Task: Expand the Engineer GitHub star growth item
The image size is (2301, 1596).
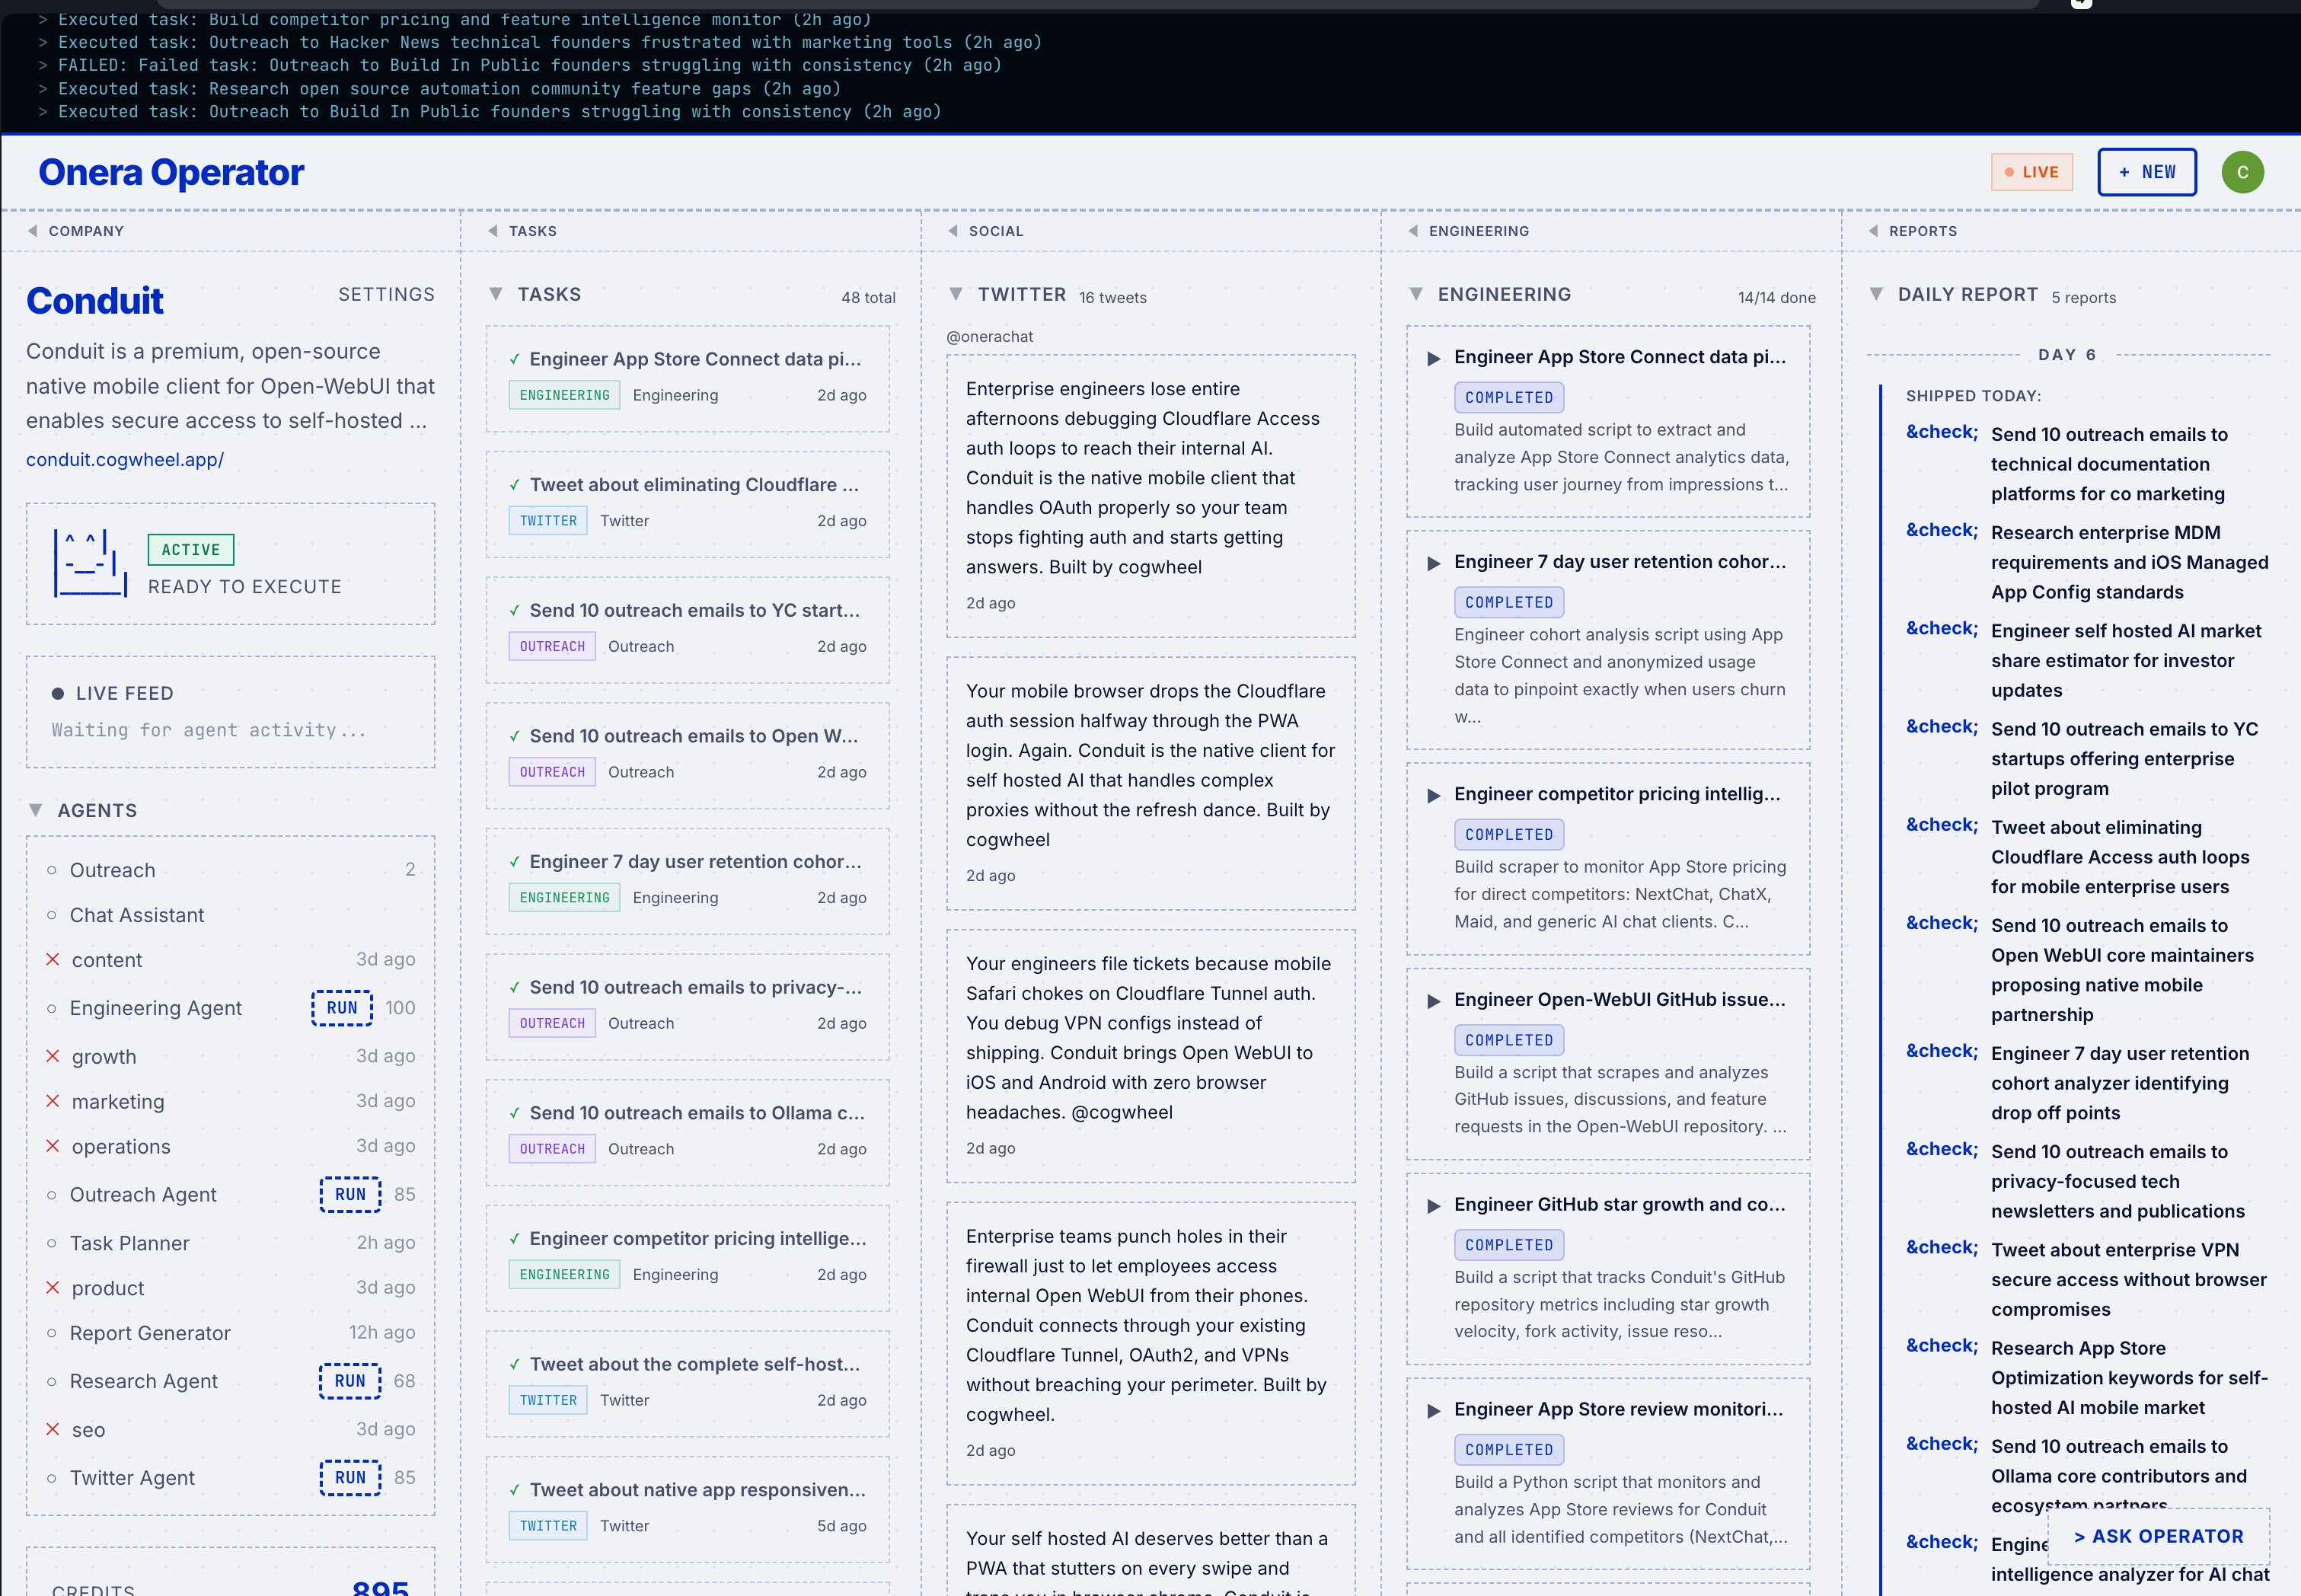Action: click(1433, 1206)
